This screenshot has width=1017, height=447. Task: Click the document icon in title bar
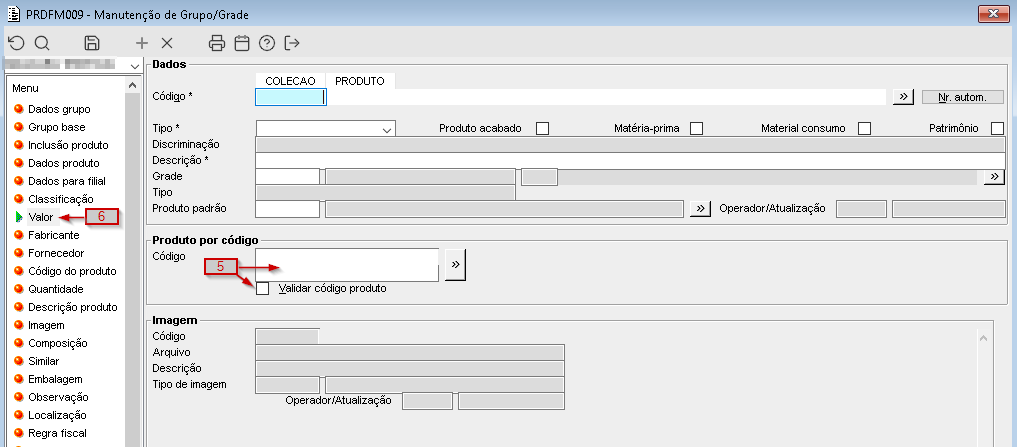[x=12, y=14]
